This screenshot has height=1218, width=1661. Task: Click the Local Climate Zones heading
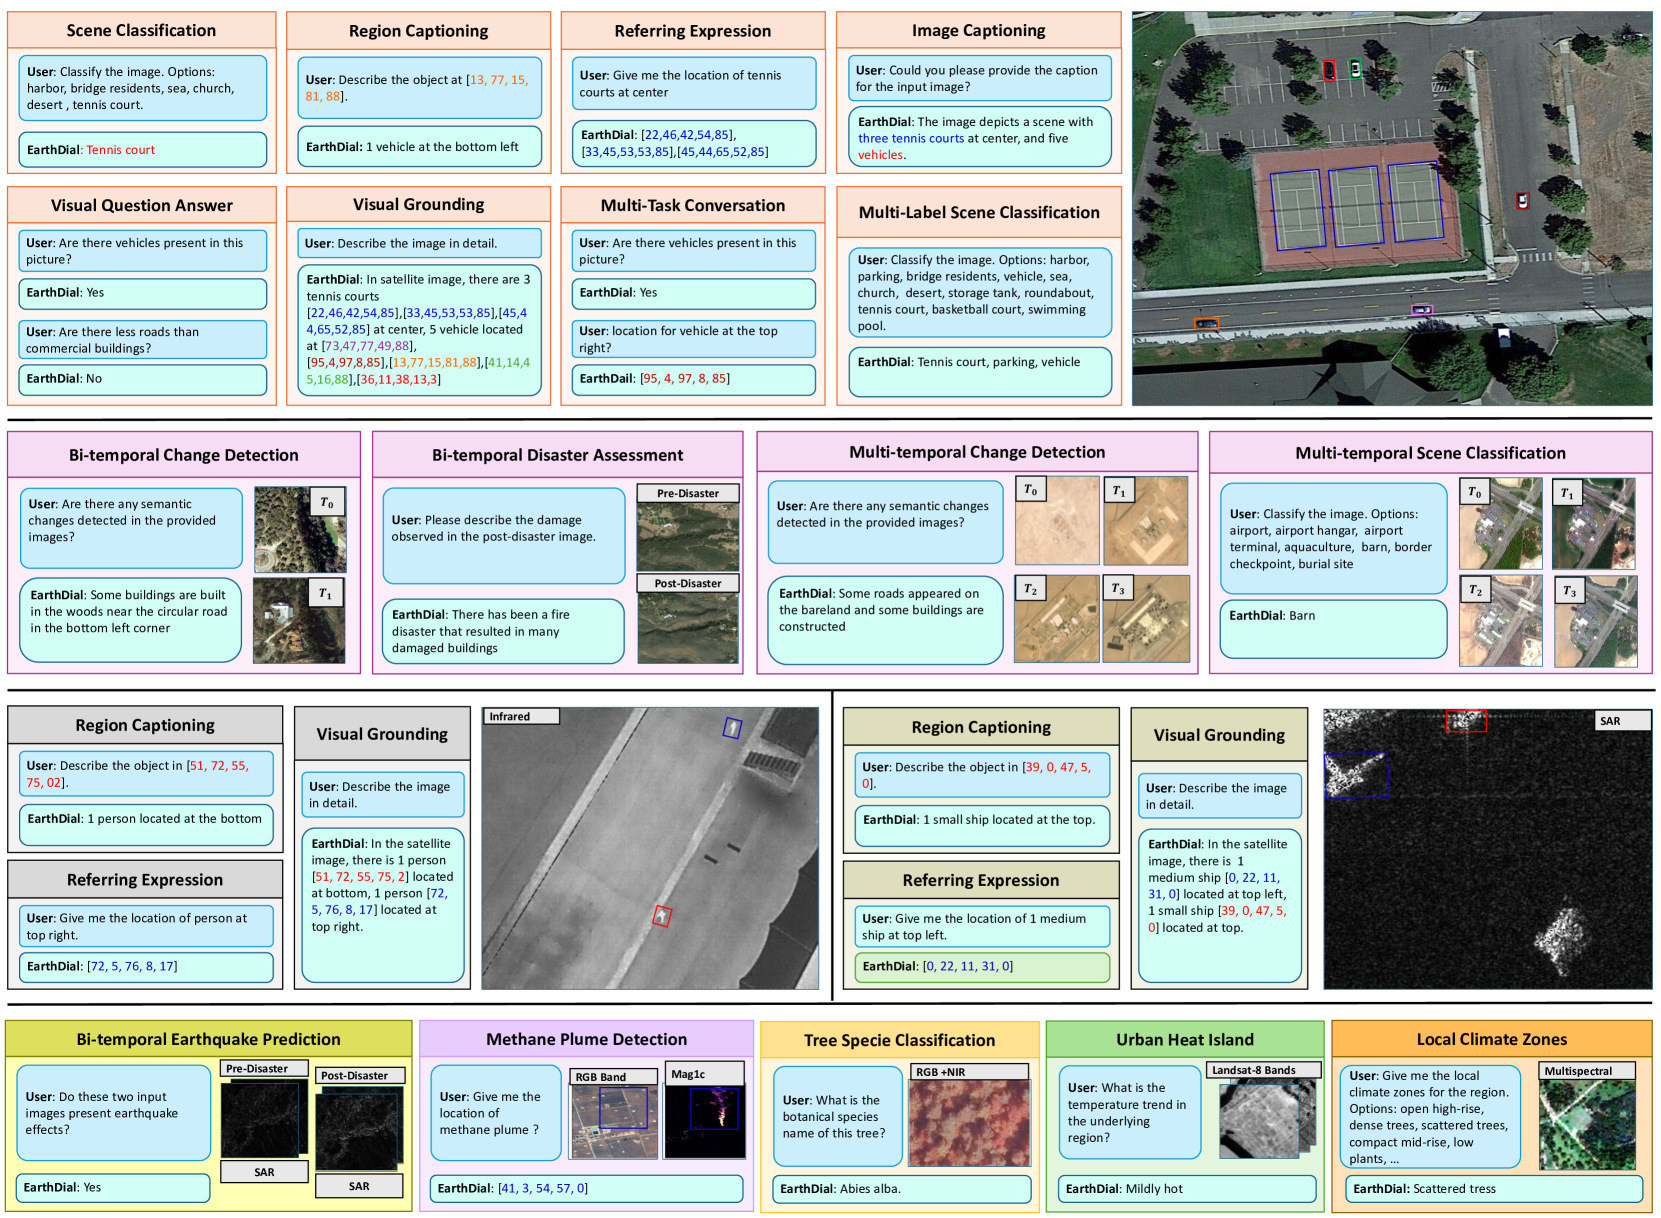[1491, 1039]
